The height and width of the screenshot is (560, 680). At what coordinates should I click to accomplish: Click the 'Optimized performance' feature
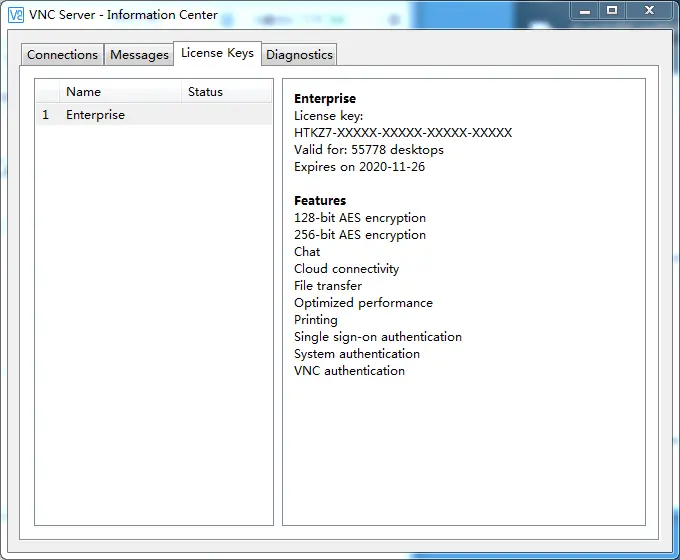363,303
